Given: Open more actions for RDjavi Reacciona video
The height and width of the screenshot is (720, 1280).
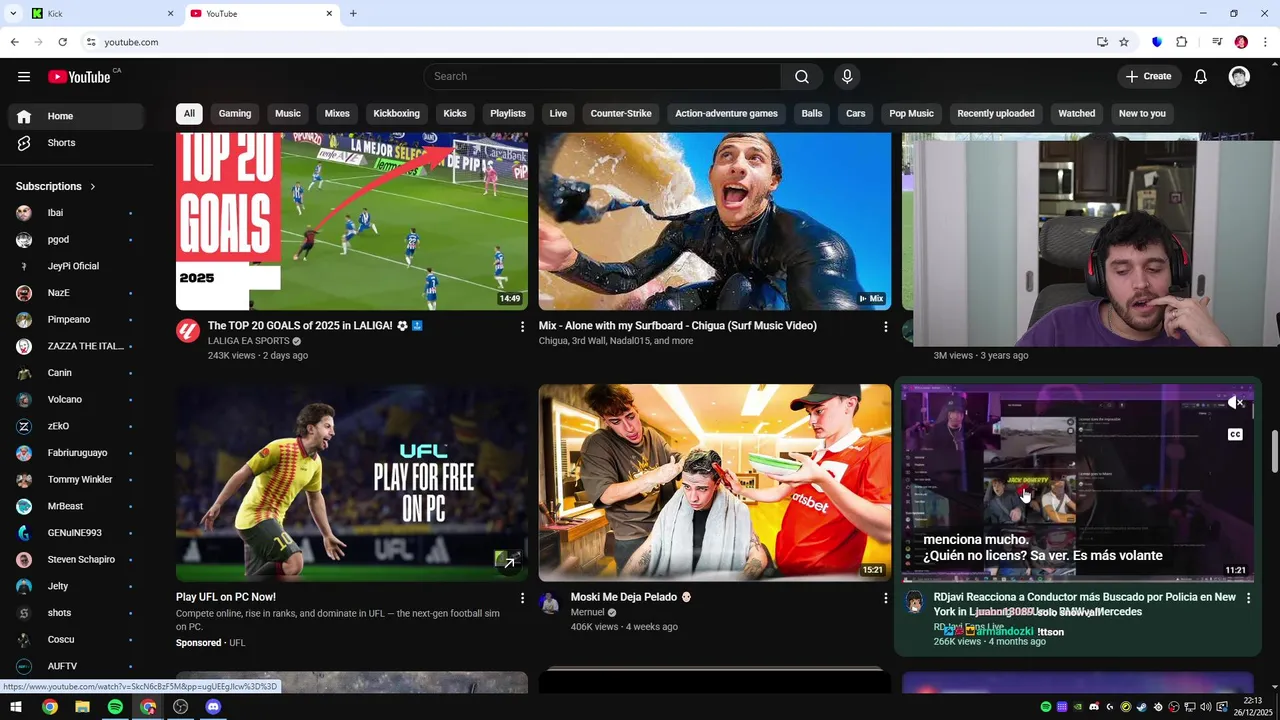Looking at the screenshot, I should (x=1248, y=598).
